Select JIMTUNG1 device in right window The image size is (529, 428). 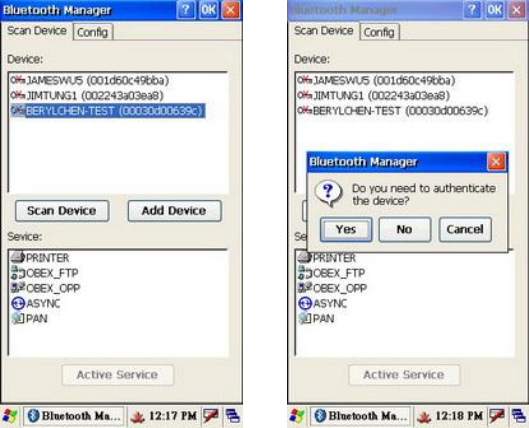382,95
